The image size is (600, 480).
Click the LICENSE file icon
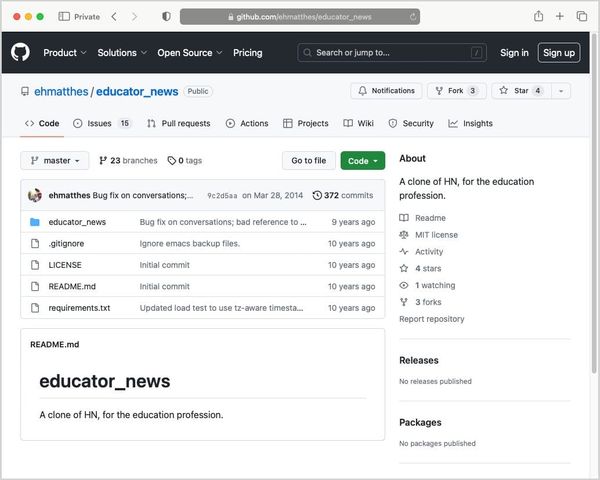[35, 265]
